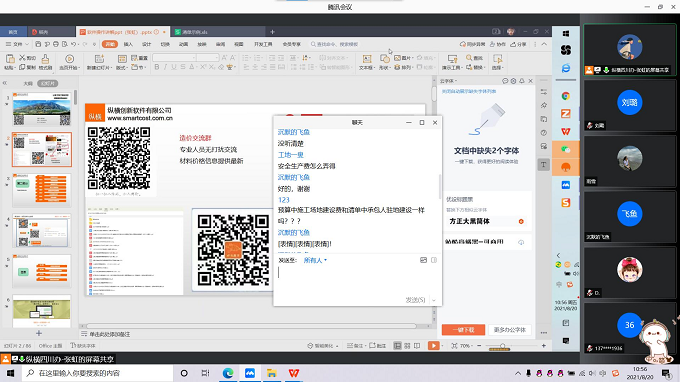Viewport: 680px width, 382px height.
Task: Click the zoom out minus button
Action: (479, 346)
